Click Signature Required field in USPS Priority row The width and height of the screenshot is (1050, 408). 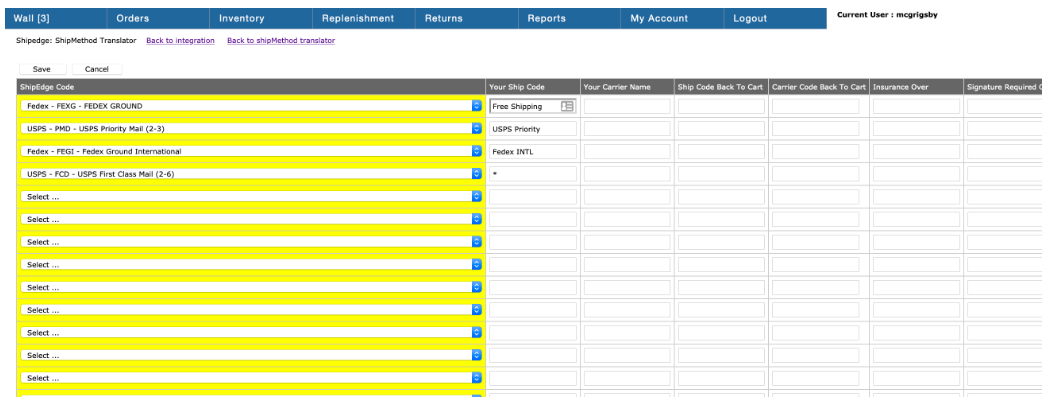(x=1004, y=129)
